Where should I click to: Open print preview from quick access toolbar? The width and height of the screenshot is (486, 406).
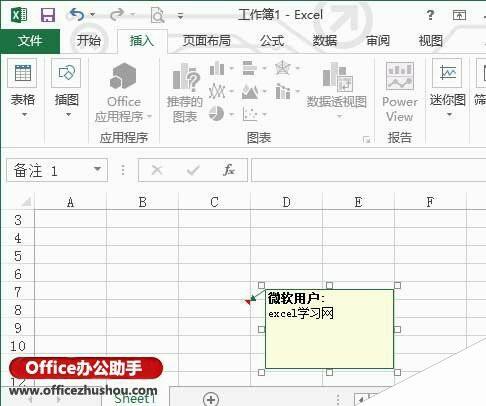pos(157,15)
